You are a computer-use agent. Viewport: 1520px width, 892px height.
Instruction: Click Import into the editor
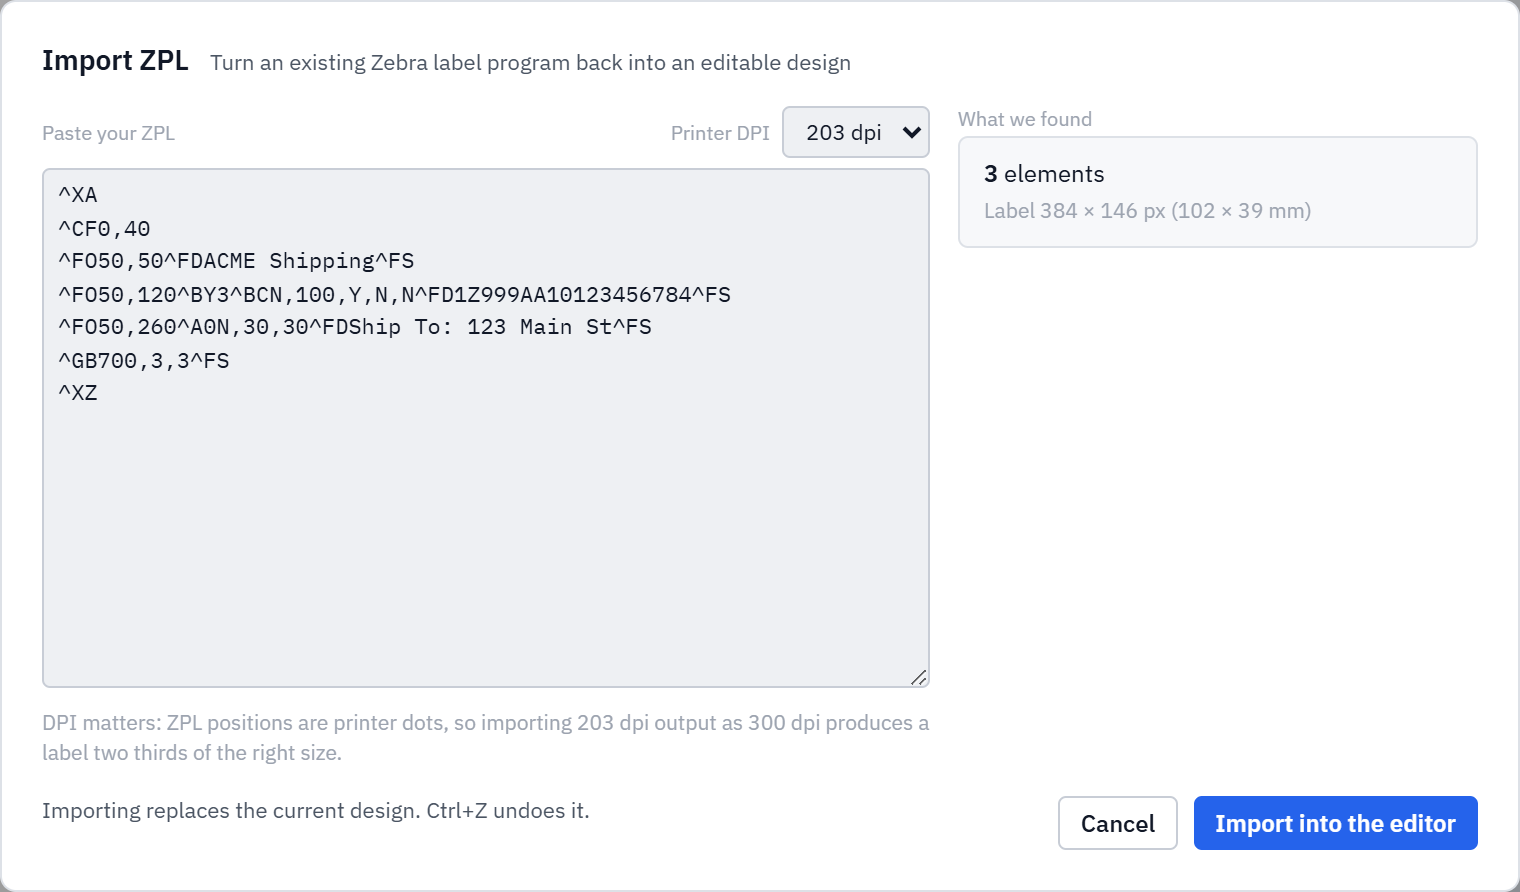(x=1335, y=823)
